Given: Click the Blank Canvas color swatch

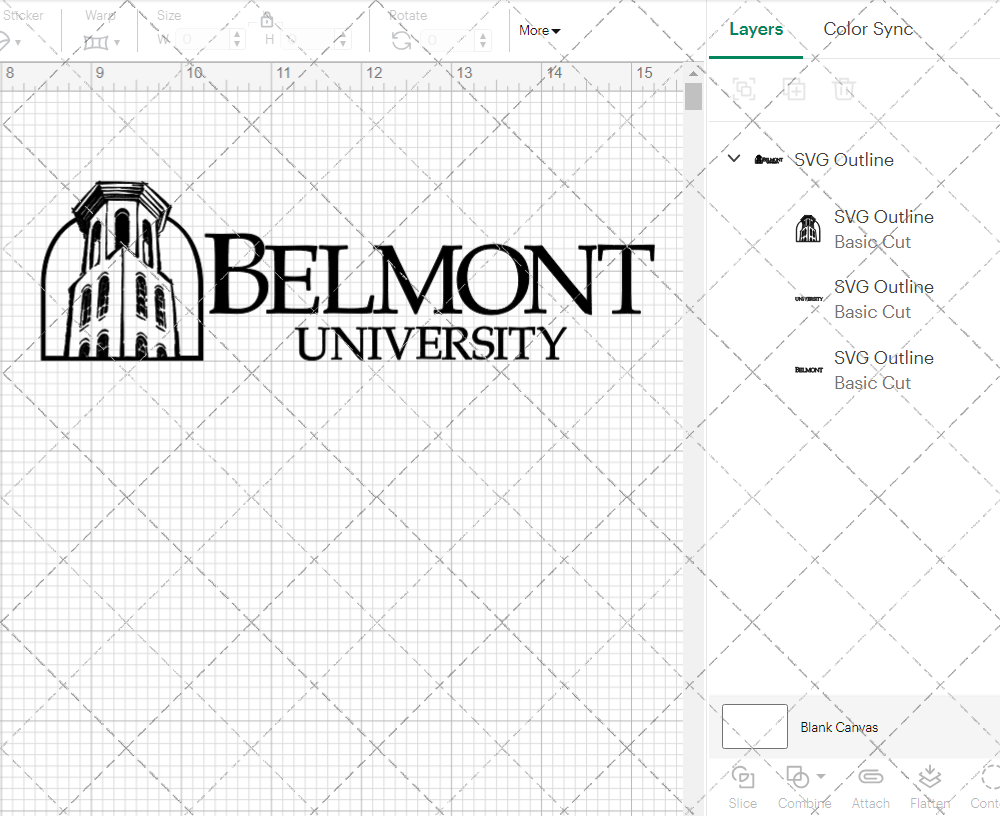Looking at the screenshot, I should pyautogui.click(x=754, y=727).
